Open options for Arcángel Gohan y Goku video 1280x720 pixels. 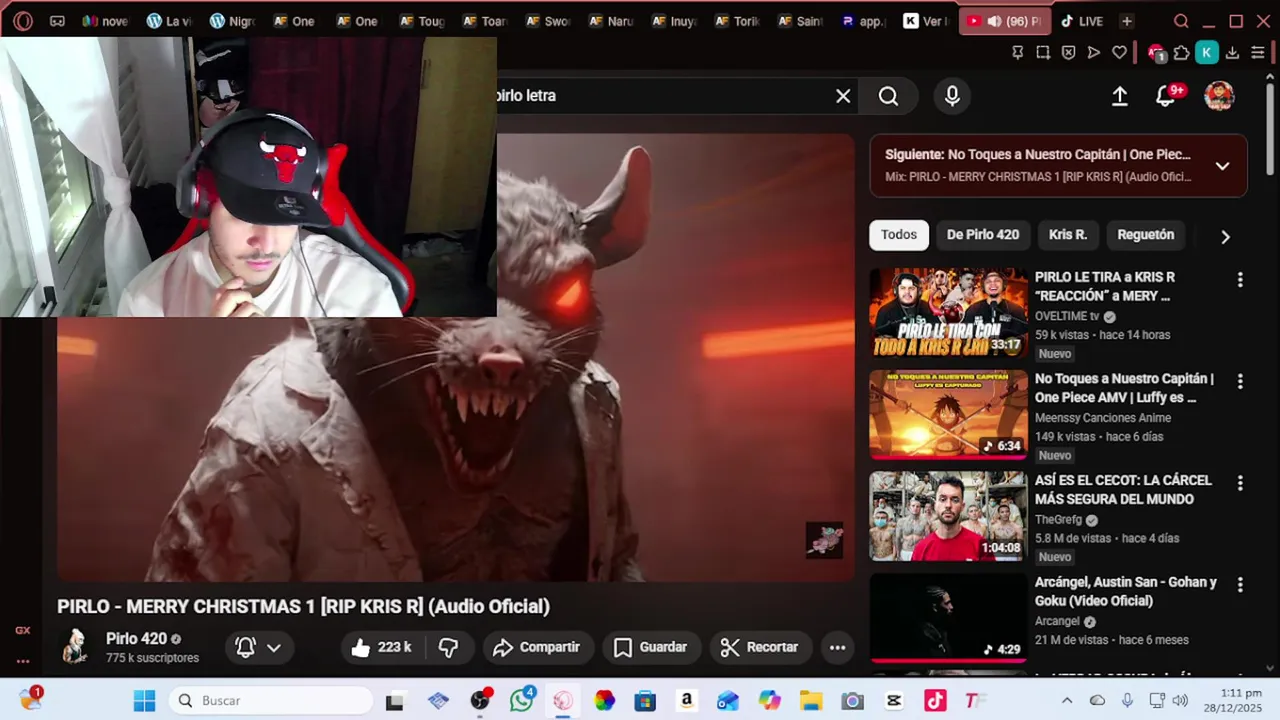(x=1240, y=585)
